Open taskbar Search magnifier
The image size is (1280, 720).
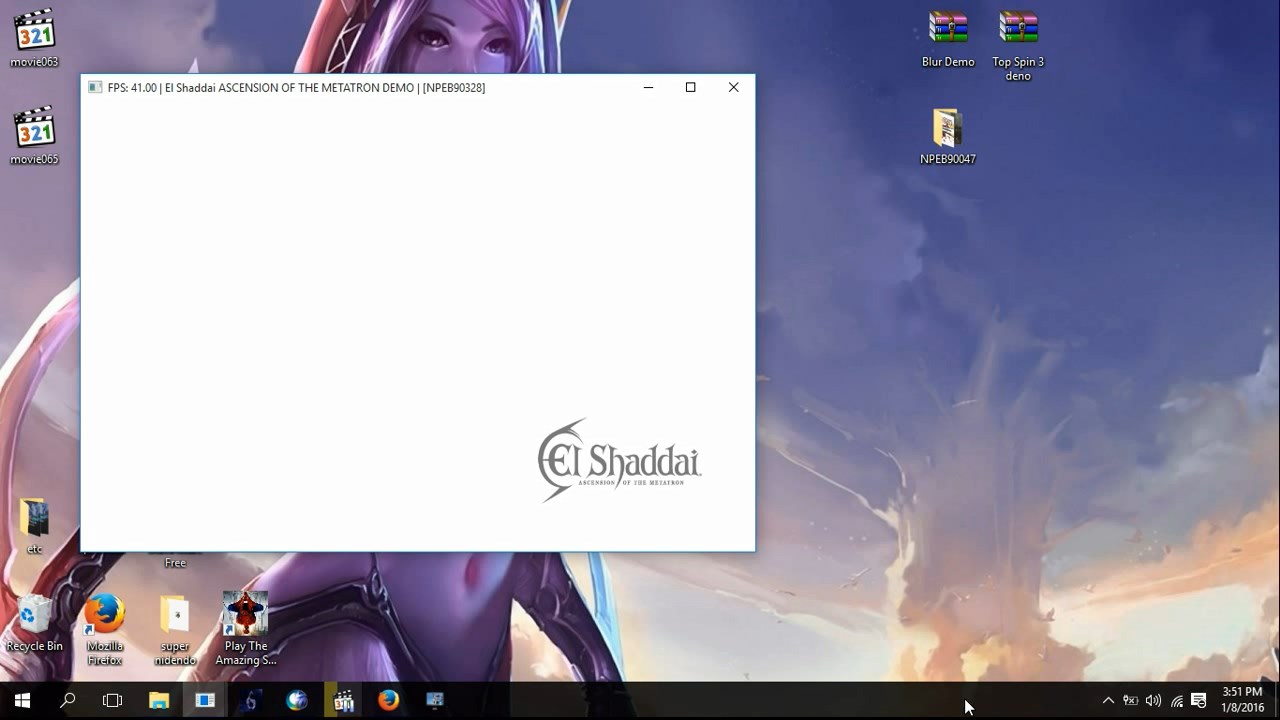[x=68, y=700]
